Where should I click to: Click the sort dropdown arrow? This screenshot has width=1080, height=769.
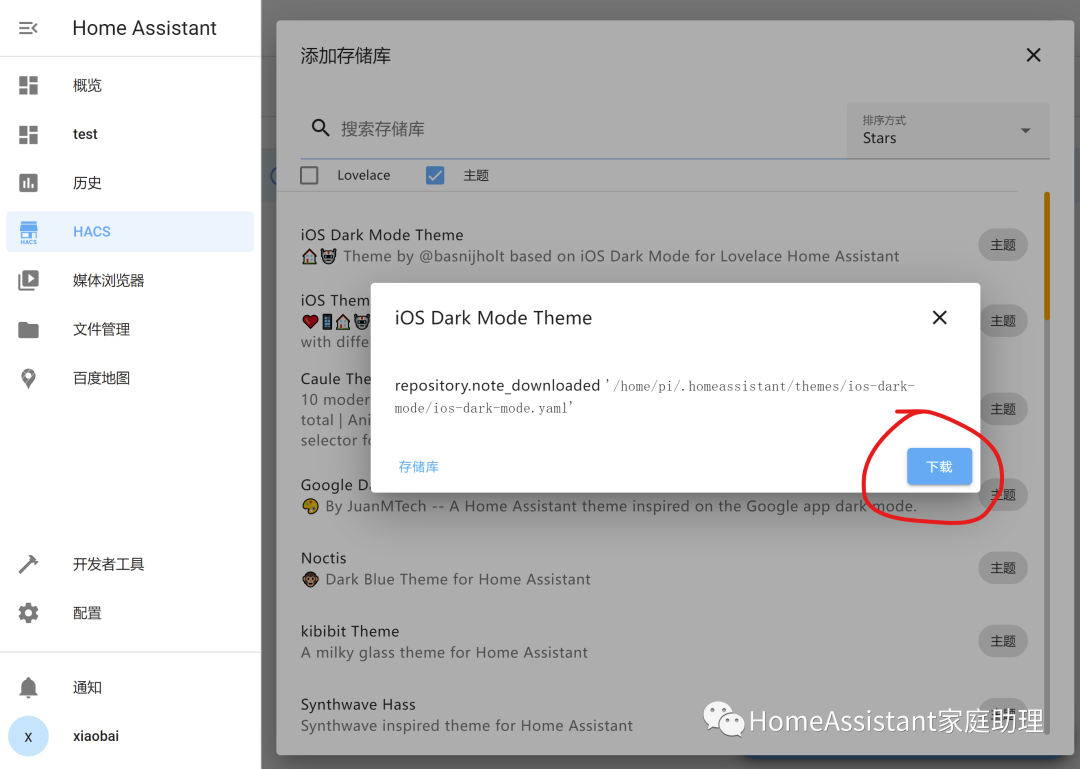[1026, 130]
